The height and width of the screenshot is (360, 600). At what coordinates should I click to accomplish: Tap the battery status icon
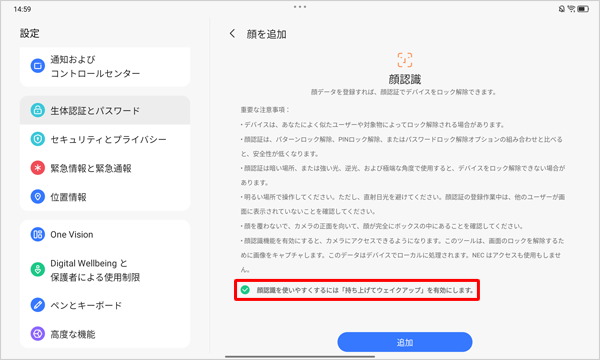tap(583, 9)
